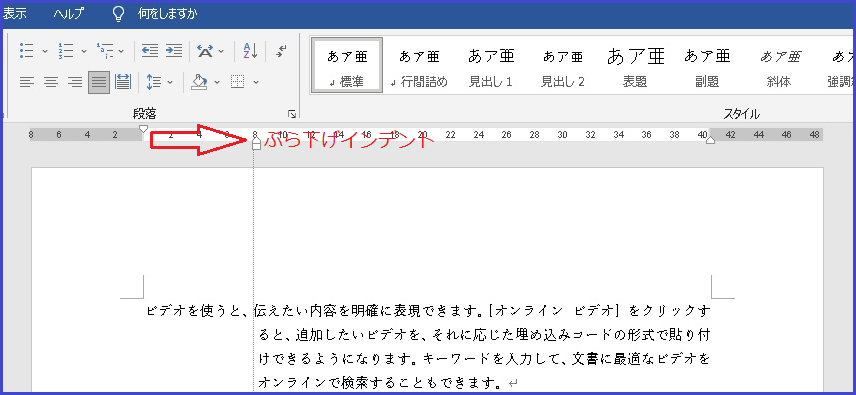Open Asian layout dropdown arrow
This screenshot has height=395, width=856.
coord(221,51)
